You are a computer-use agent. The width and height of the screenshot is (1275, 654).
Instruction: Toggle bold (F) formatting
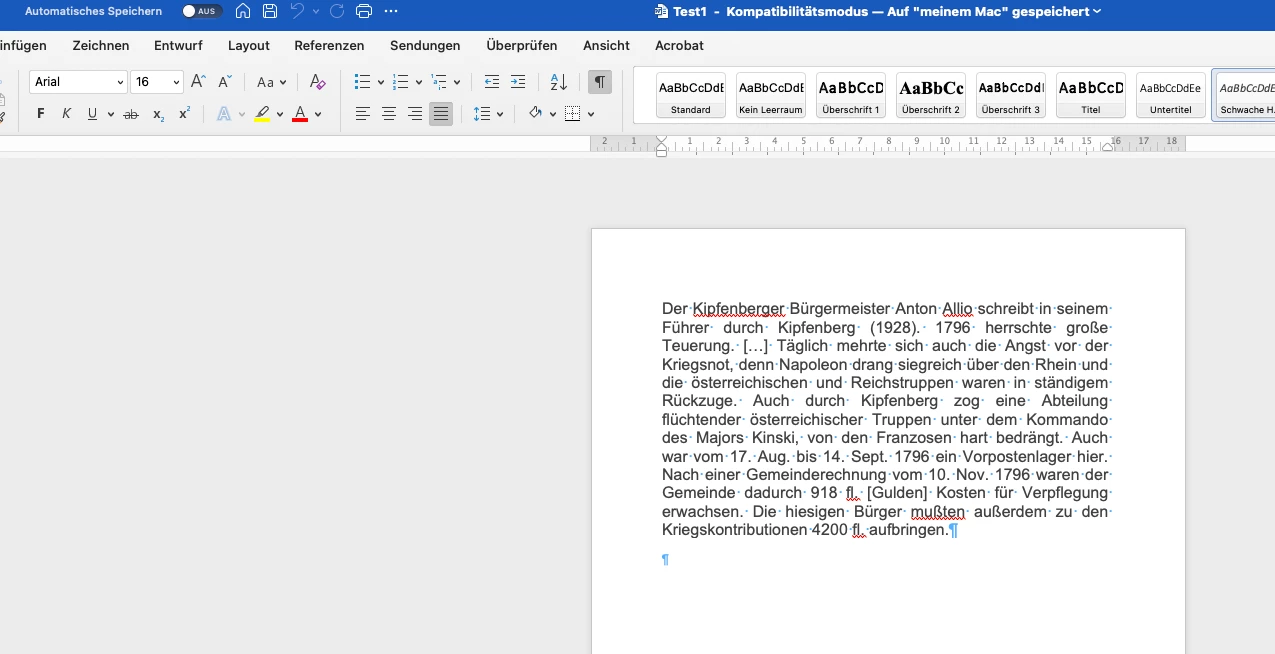pyautogui.click(x=41, y=114)
